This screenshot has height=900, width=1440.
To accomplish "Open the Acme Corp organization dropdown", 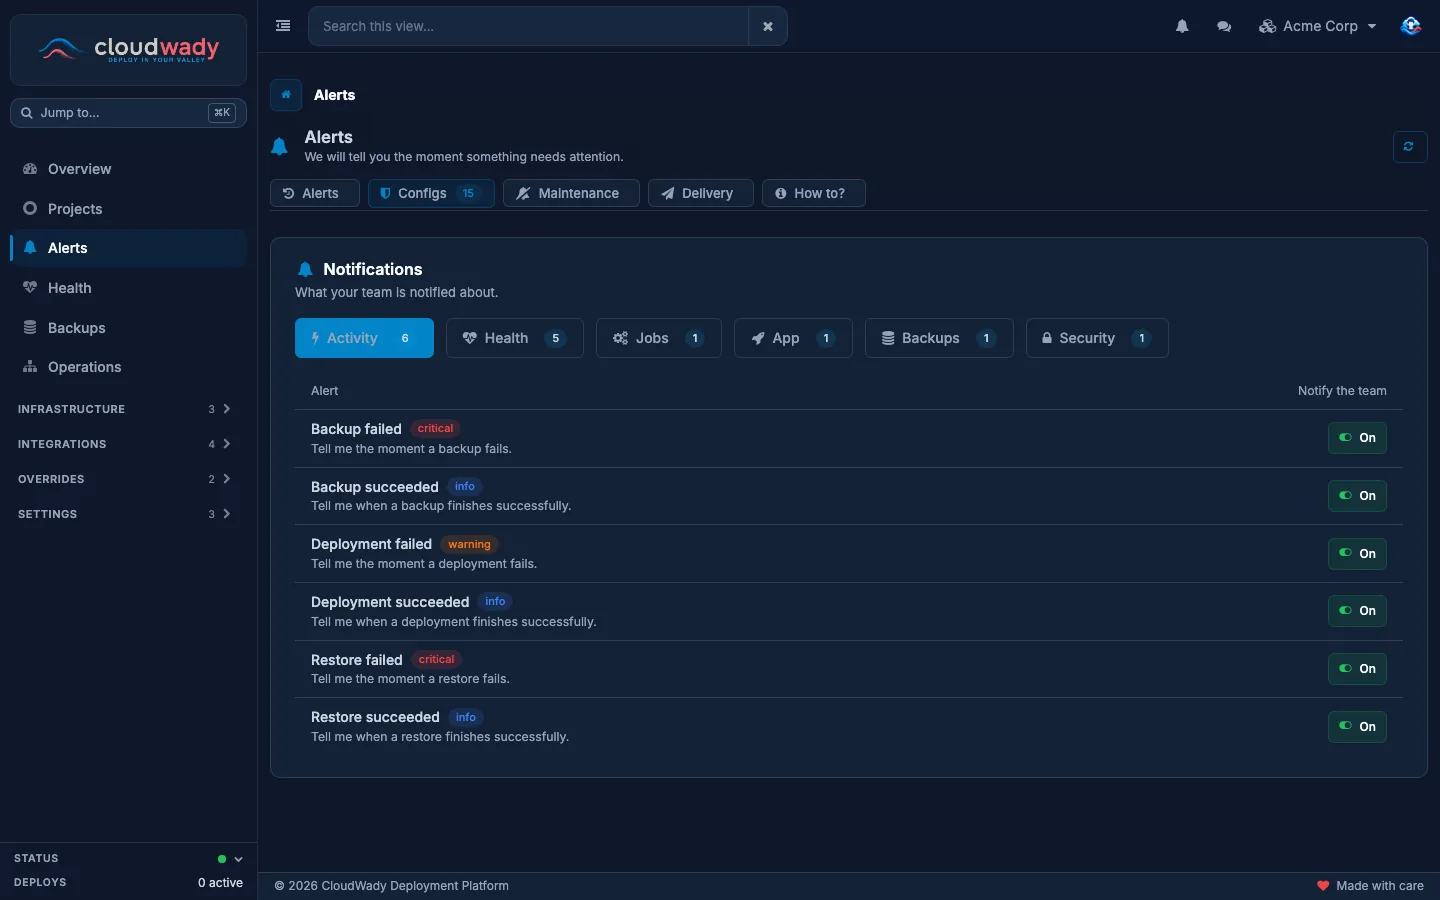I will [1317, 26].
